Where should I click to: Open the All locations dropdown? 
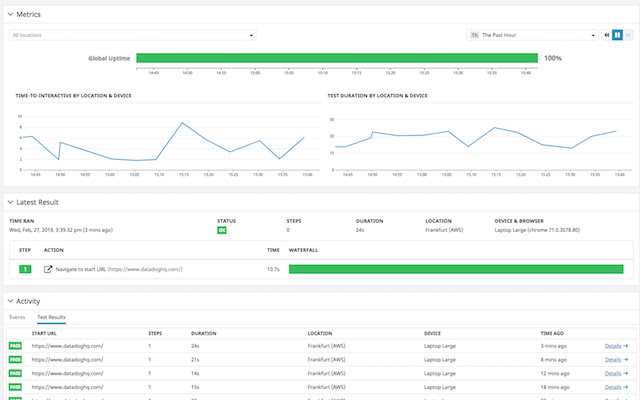(x=132, y=35)
